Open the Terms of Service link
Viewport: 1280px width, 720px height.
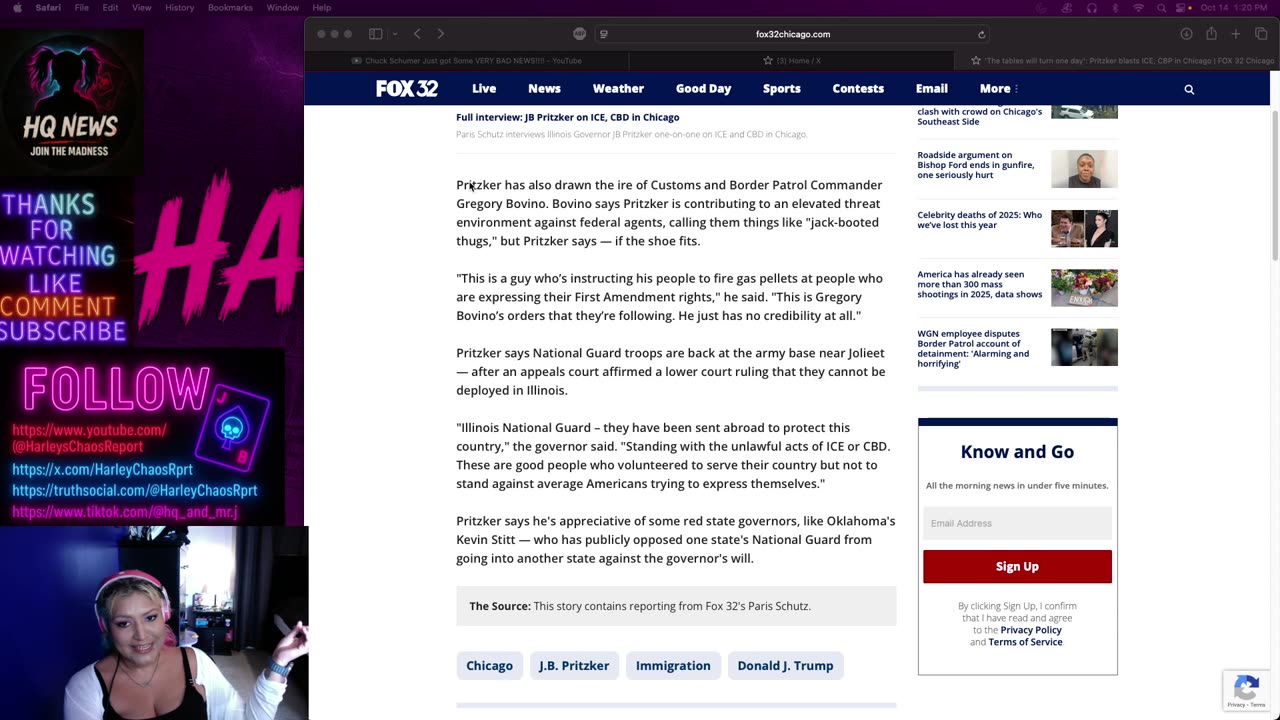(x=1025, y=642)
